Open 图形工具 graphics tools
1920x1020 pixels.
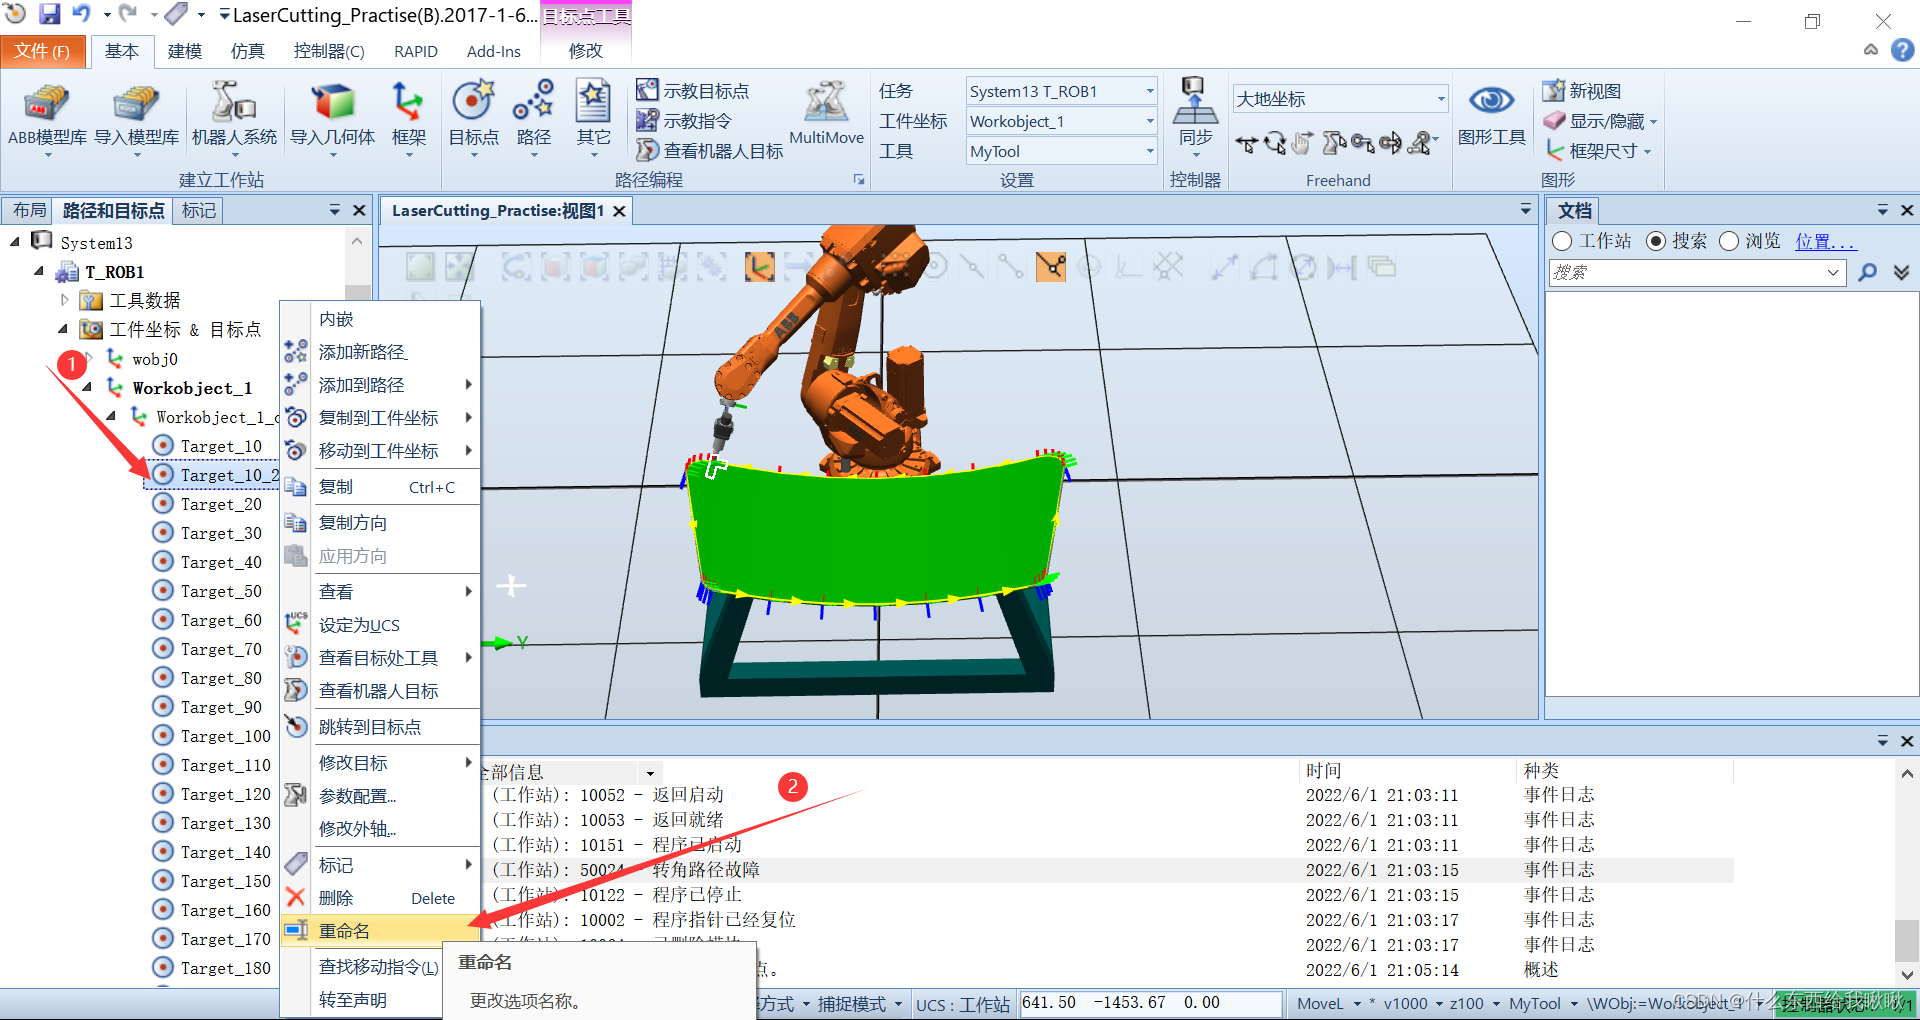click(x=1491, y=116)
